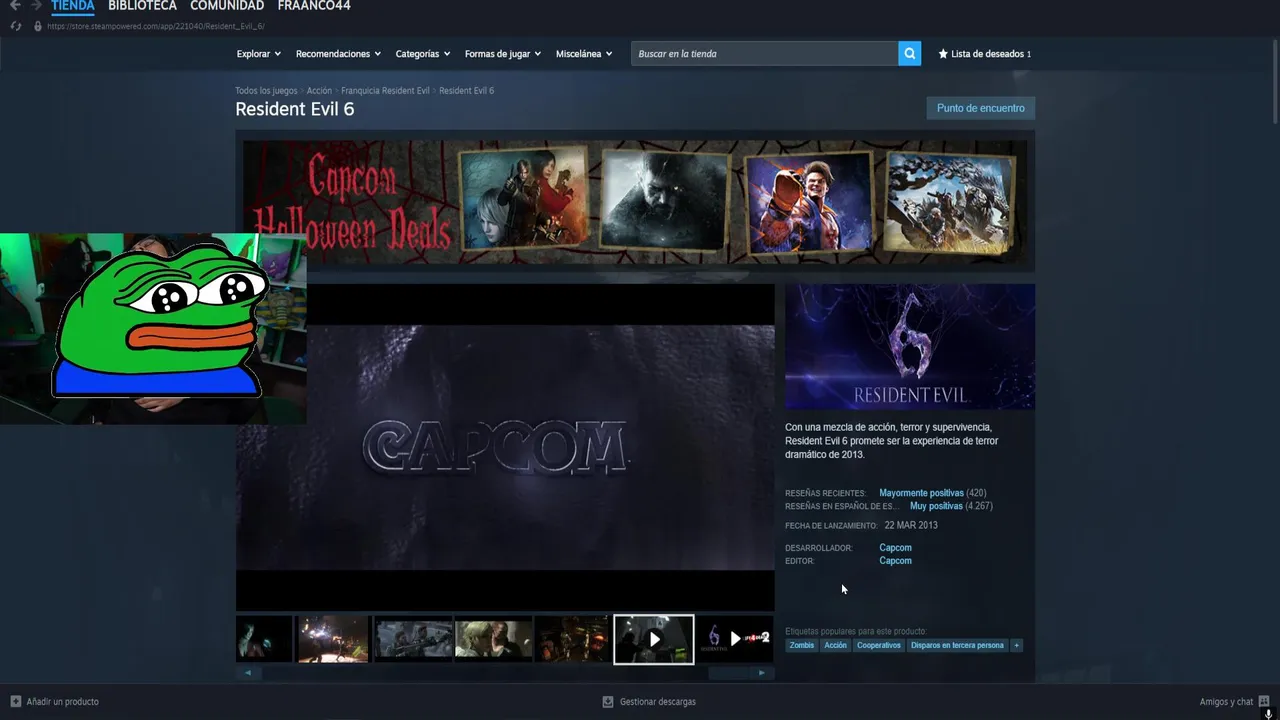The height and width of the screenshot is (720, 1280).
Task: Open the Categorías dropdown
Action: point(423,54)
